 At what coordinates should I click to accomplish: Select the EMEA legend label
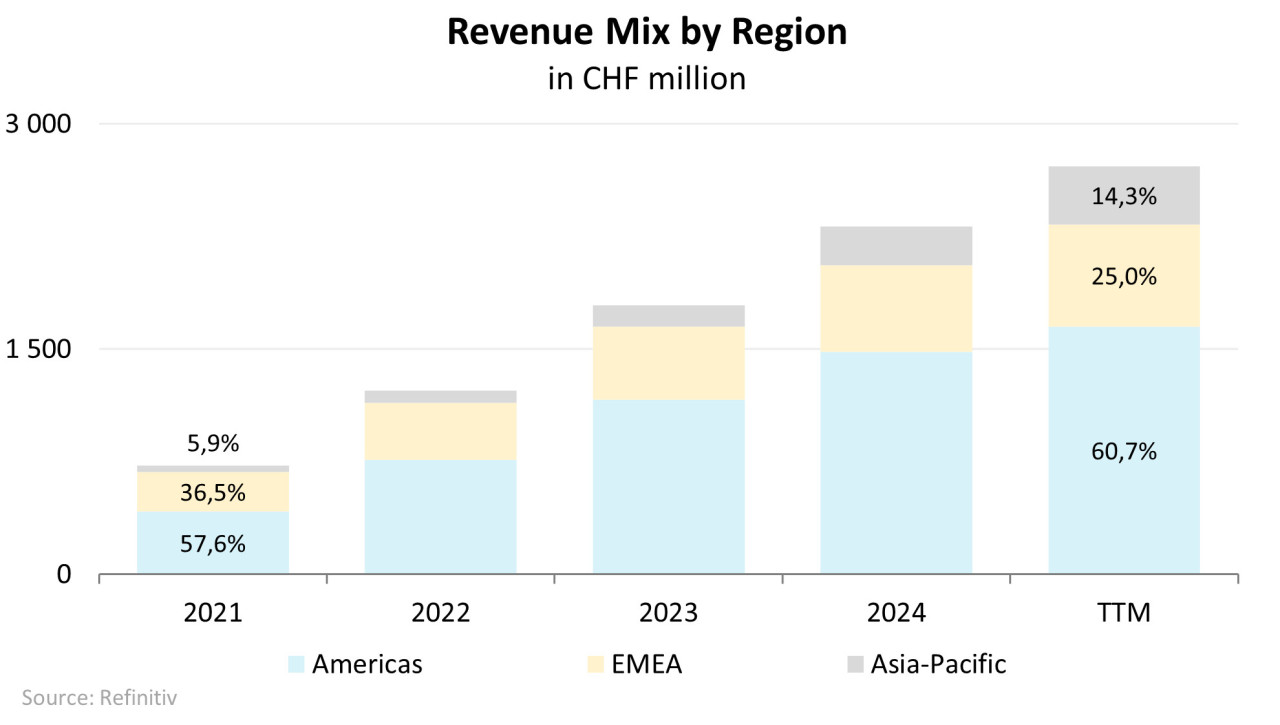click(647, 664)
